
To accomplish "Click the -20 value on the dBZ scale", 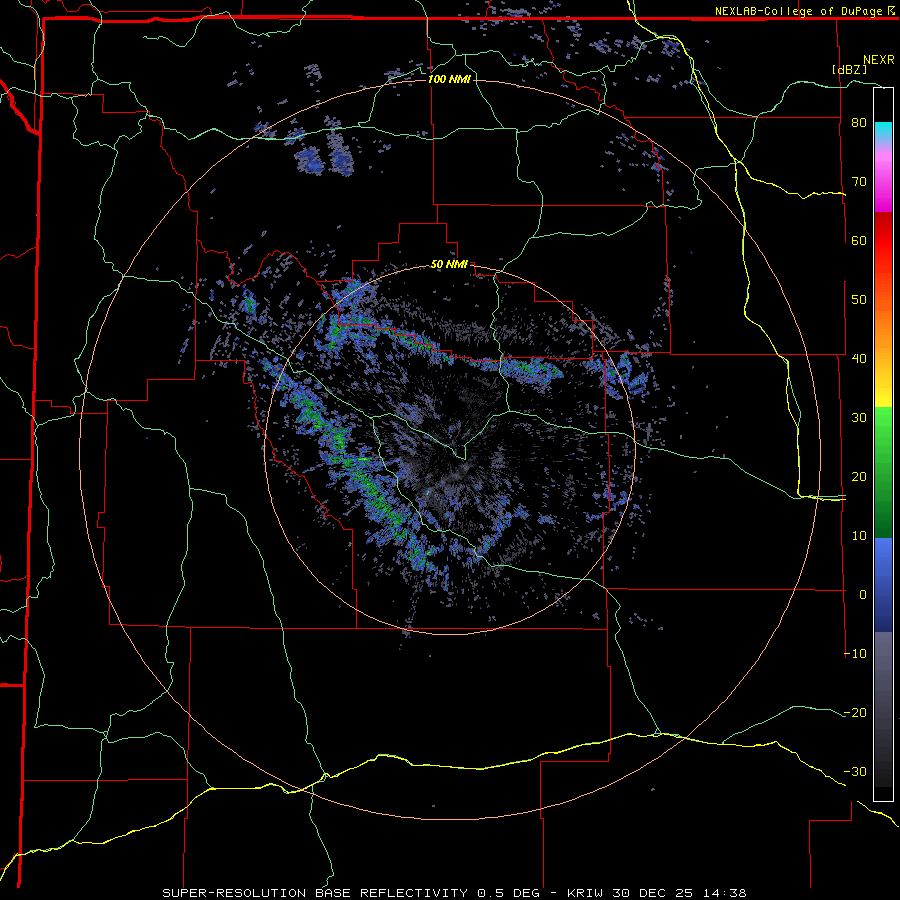I will click(x=855, y=712).
